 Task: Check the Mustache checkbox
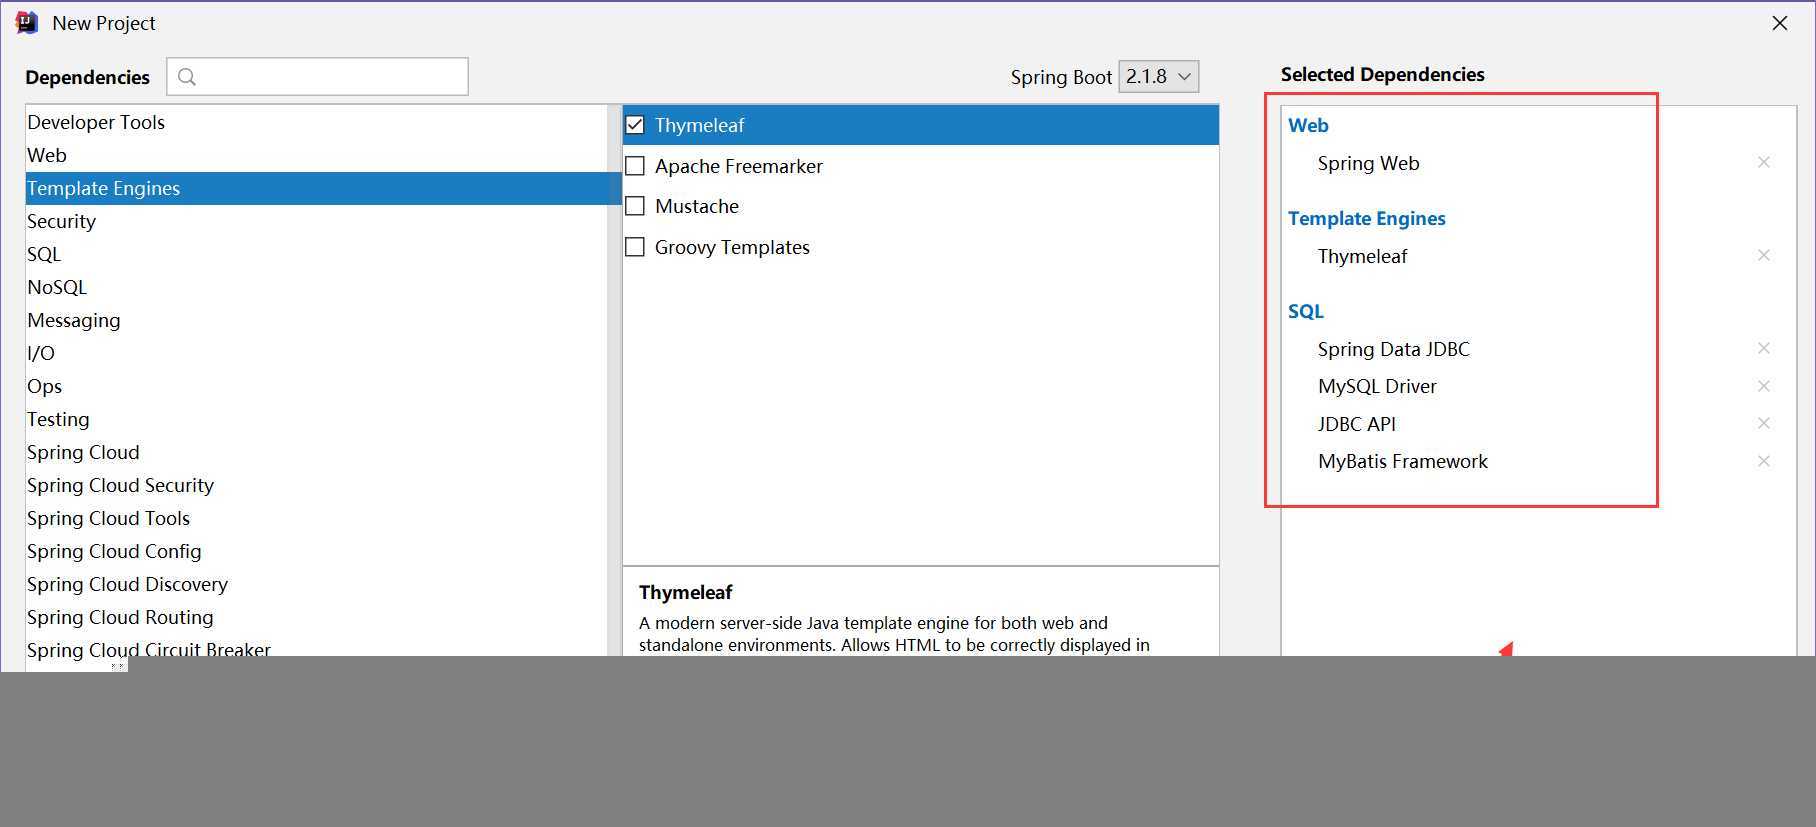click(x=635, y=206)
